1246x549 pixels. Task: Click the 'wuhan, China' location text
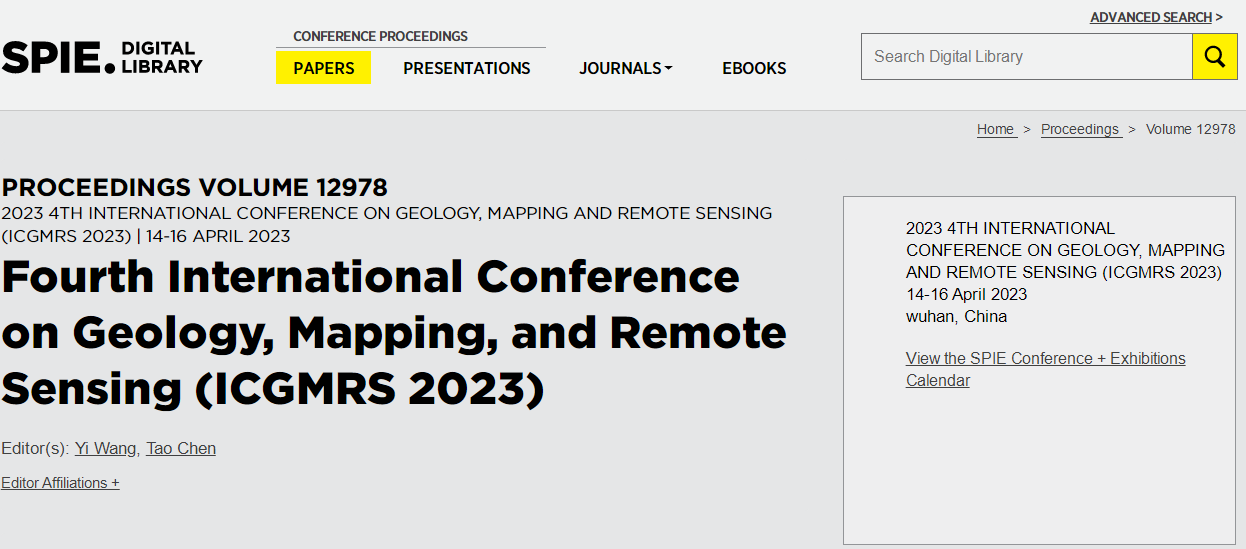956,316
